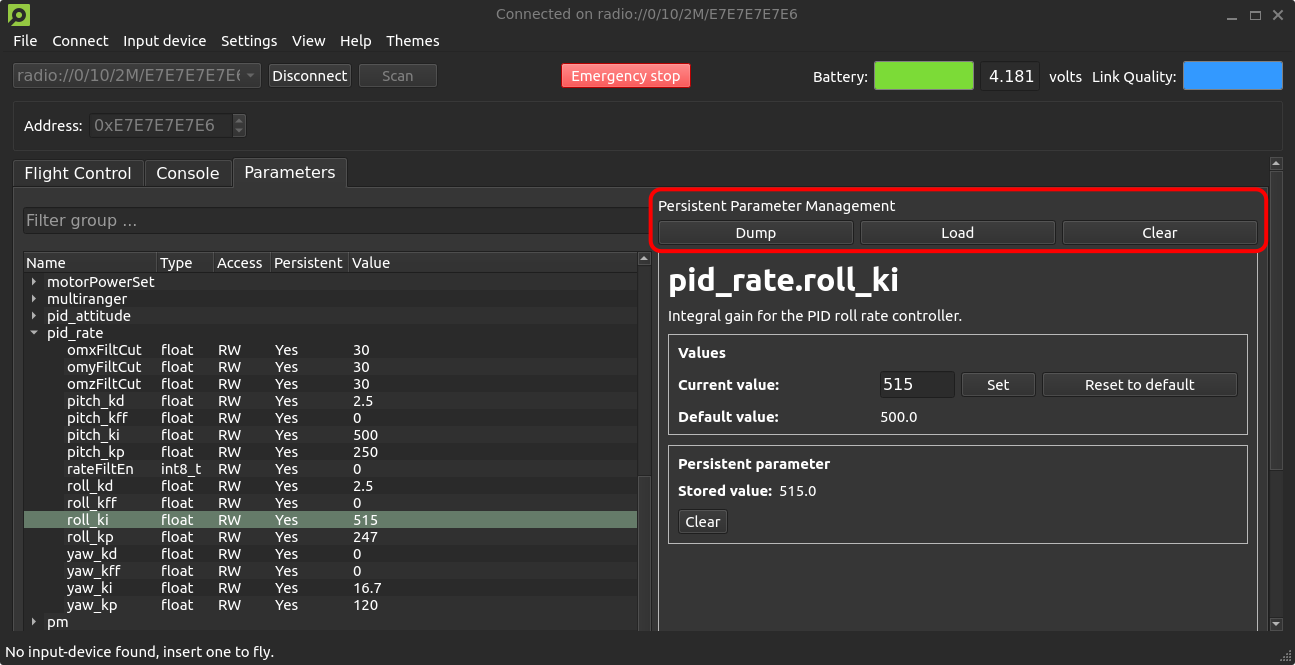Select the pitch_kff parameter row
Image resolution: width=1295 pixels, height=665 pixels.
click(x=330, y=418)
